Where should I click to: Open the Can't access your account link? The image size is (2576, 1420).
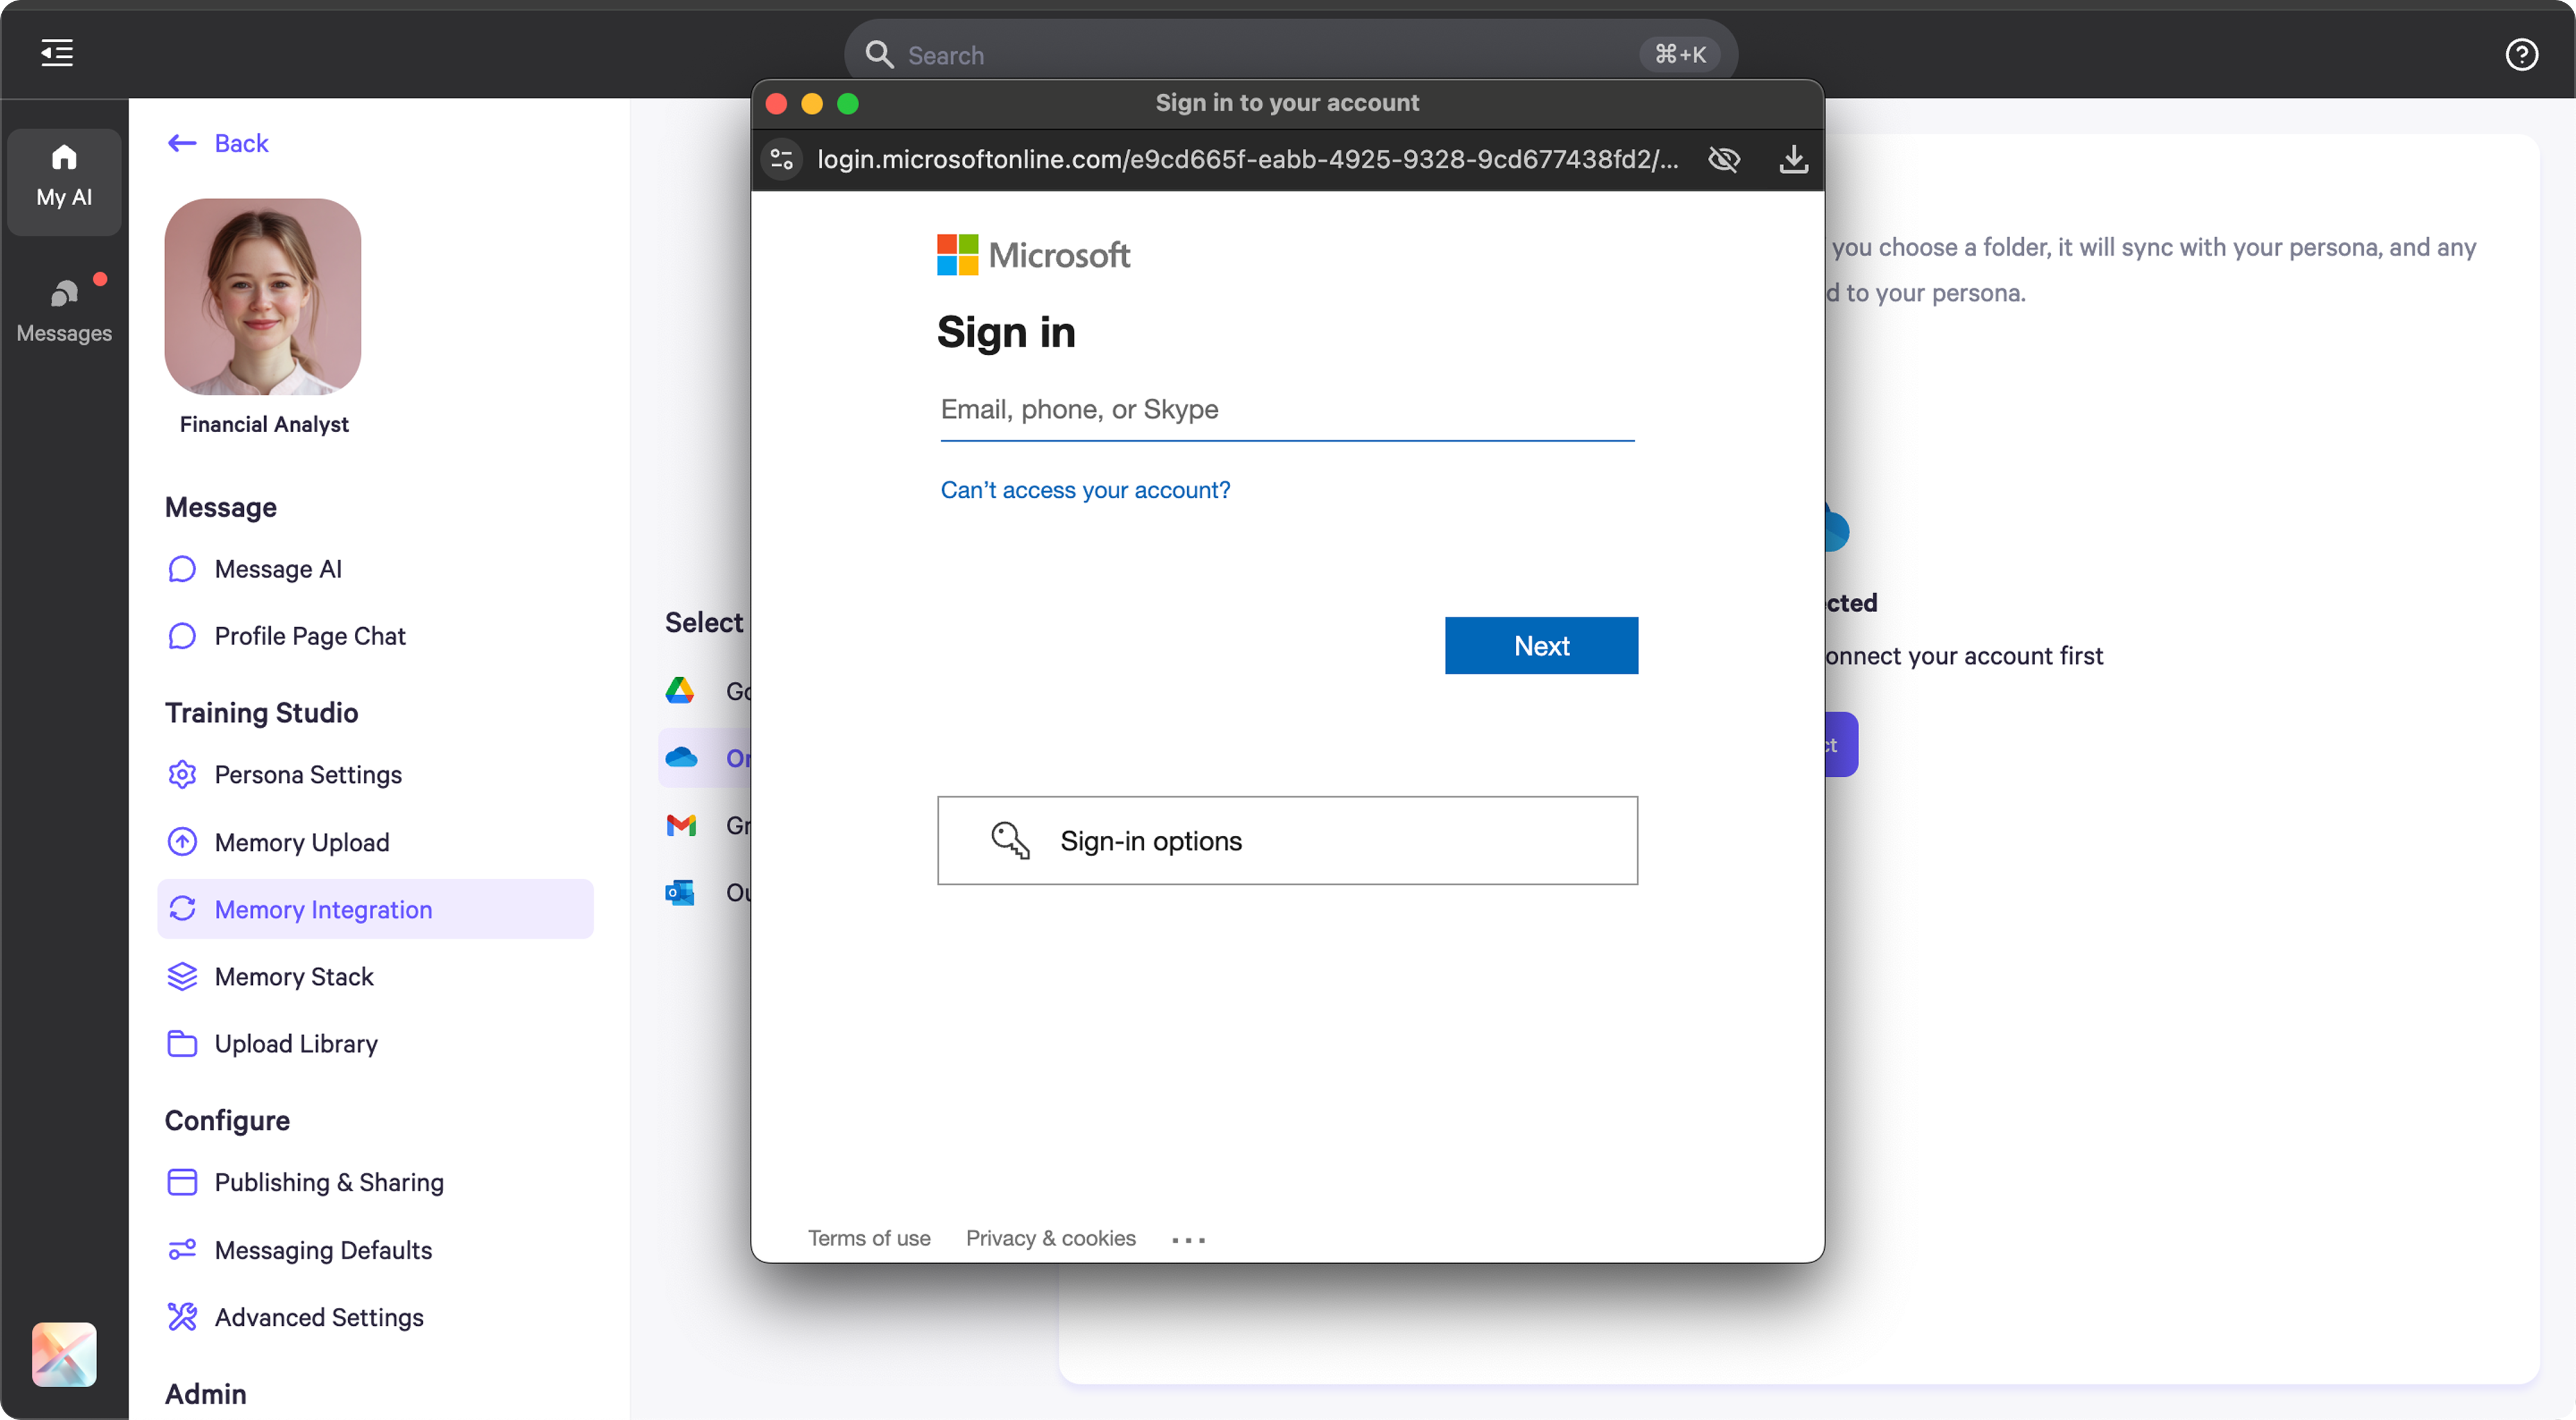click(1085, 489)
